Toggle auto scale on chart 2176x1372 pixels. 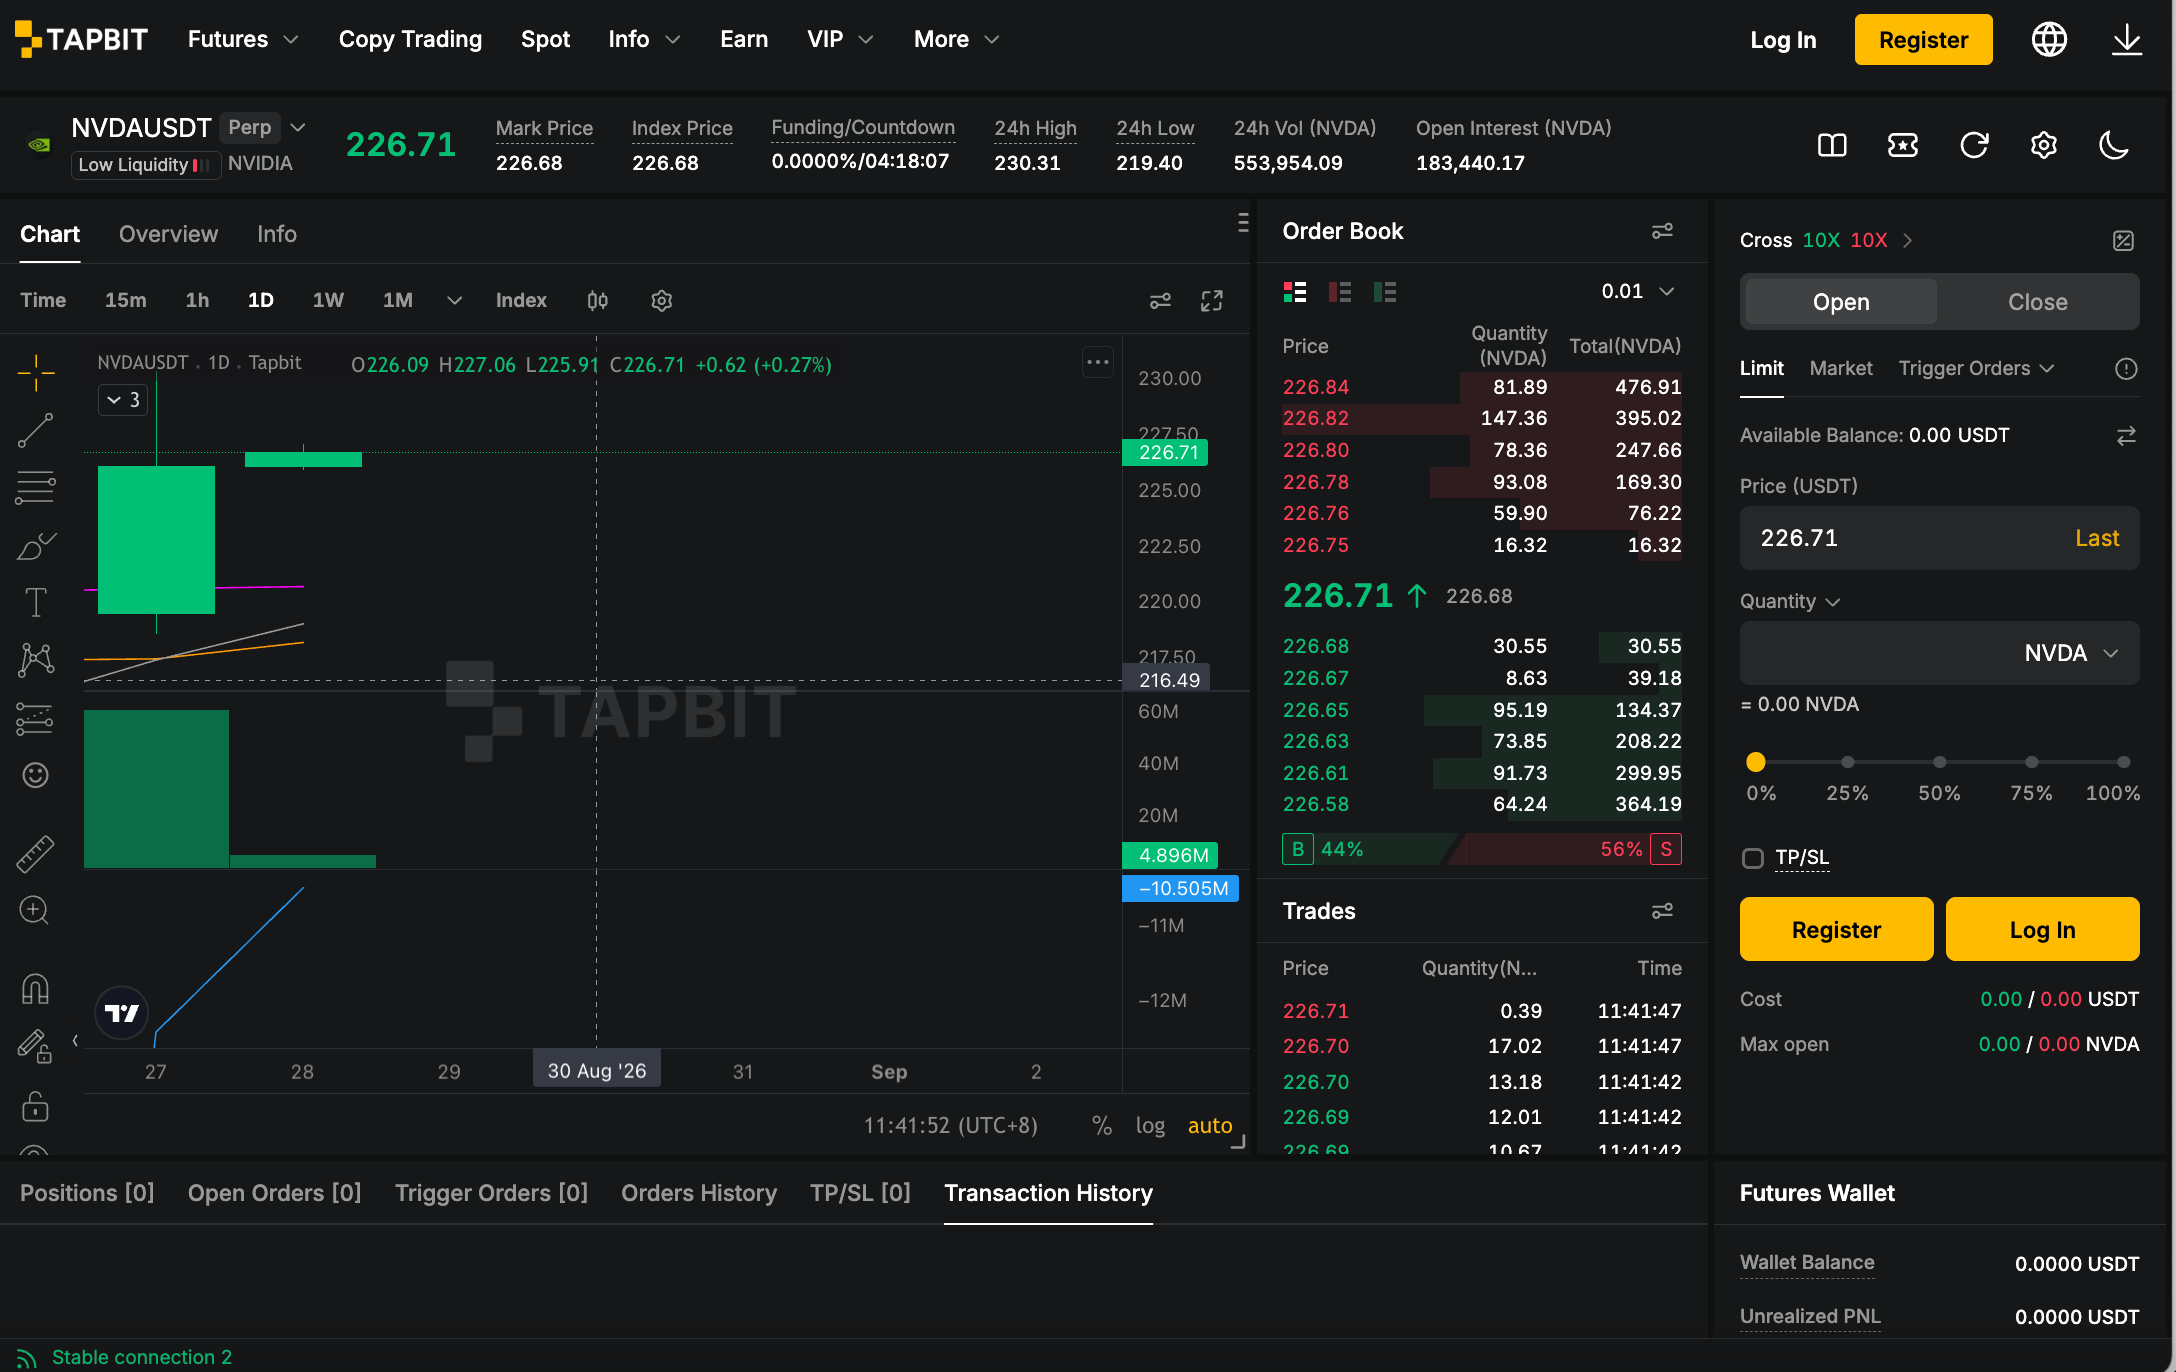1209,1126
